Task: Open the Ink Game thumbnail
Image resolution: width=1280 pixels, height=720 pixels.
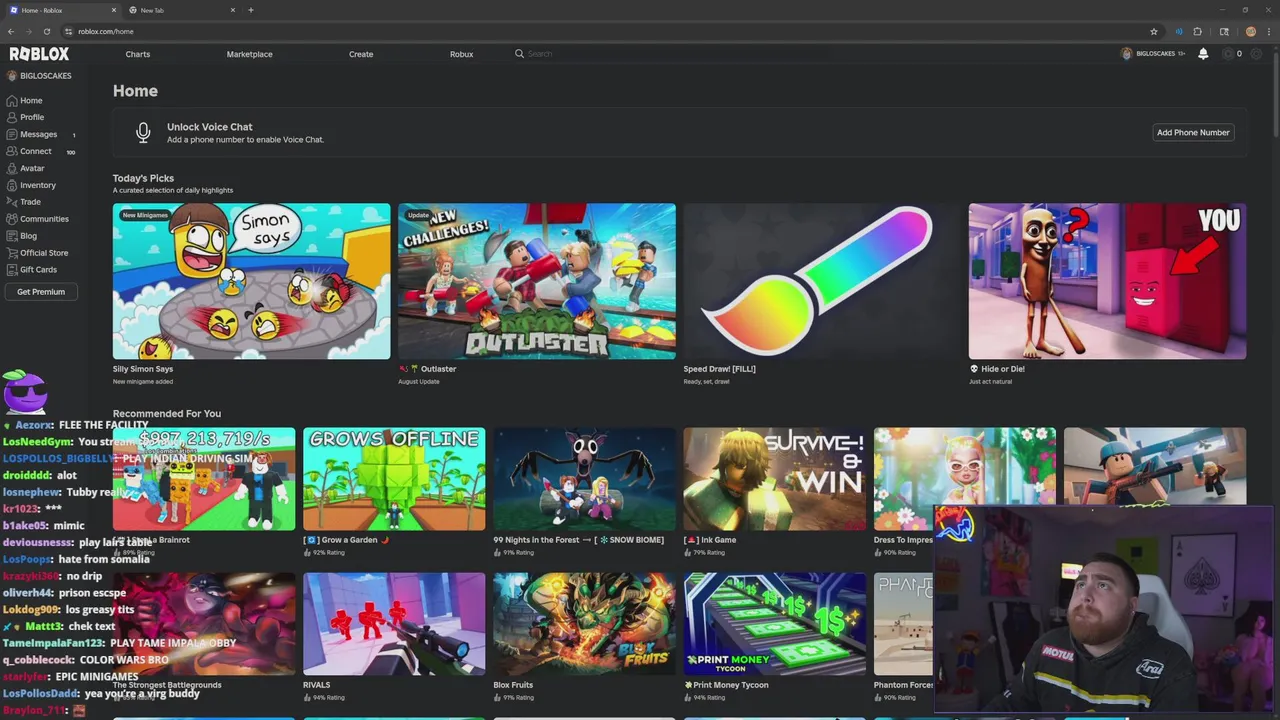Action: (x=774, y=479)
